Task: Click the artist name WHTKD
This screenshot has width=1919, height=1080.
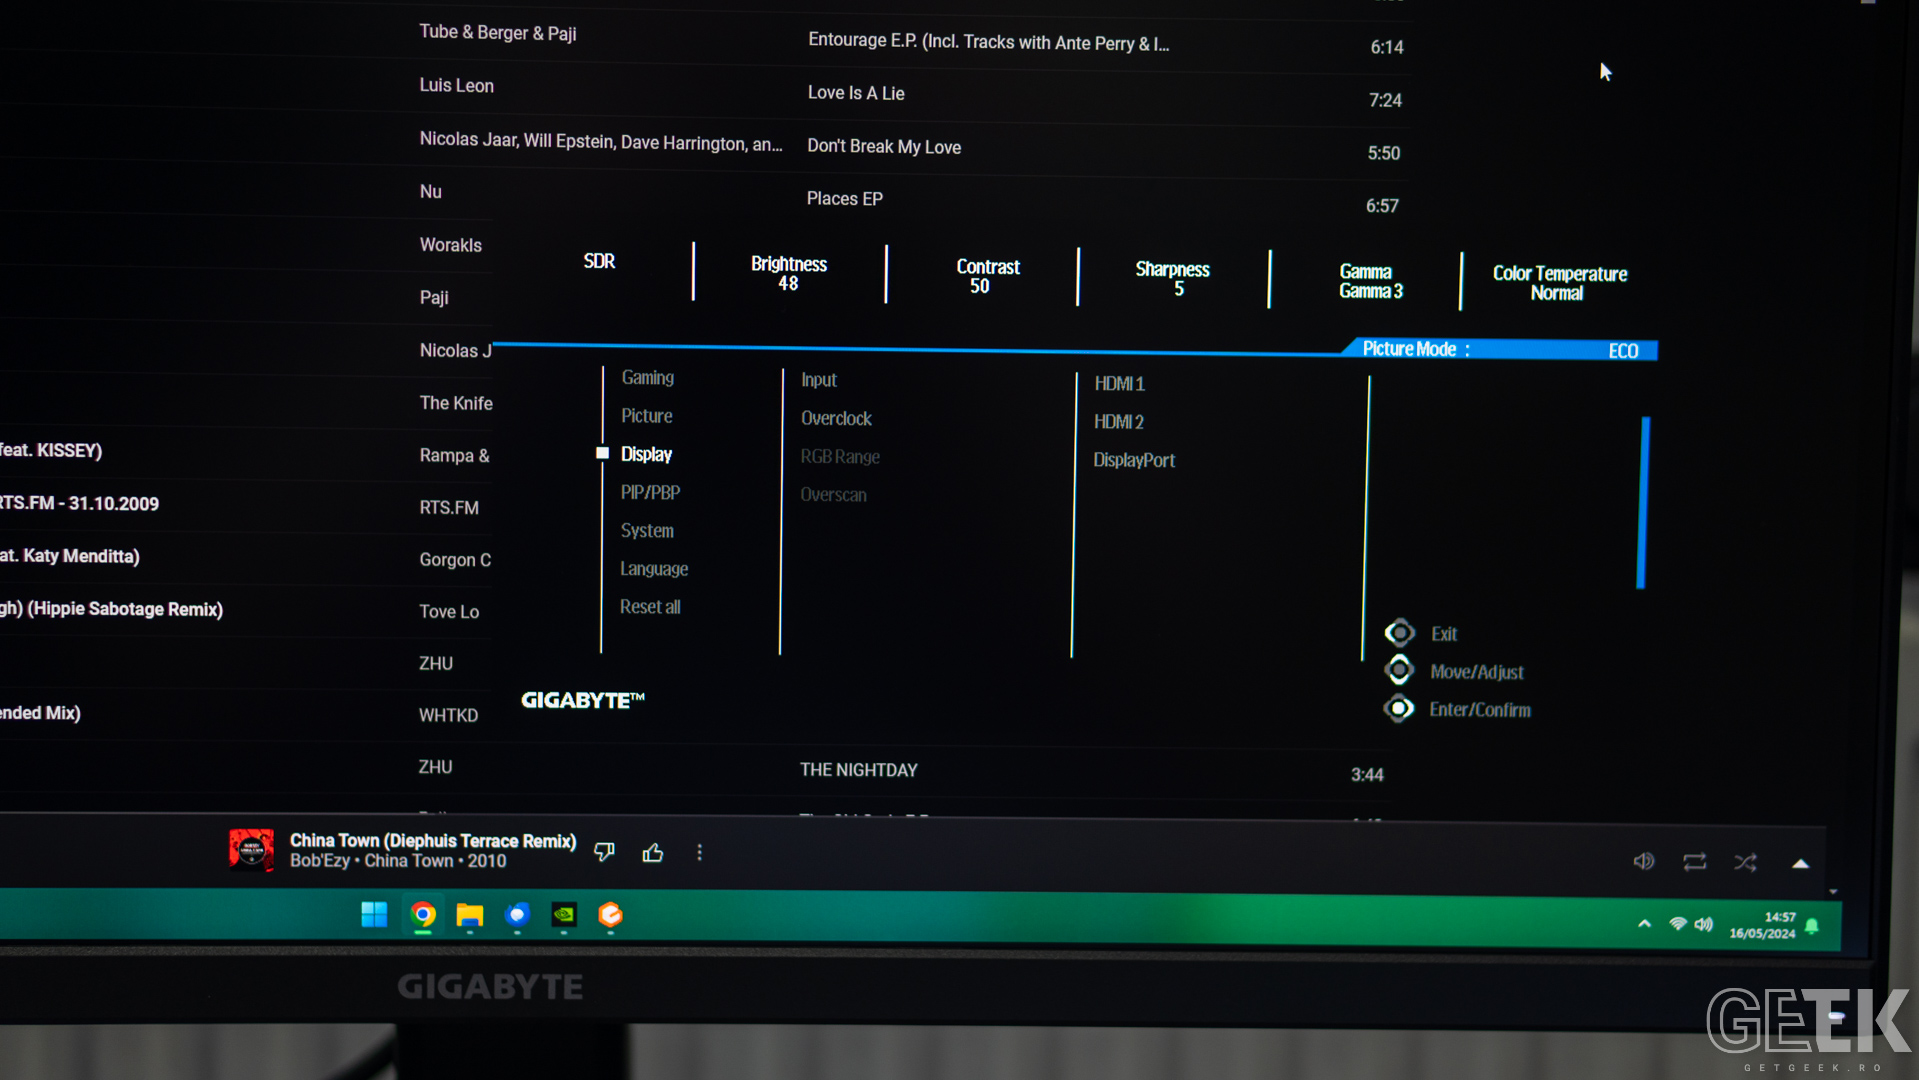Action: point(448,716)
